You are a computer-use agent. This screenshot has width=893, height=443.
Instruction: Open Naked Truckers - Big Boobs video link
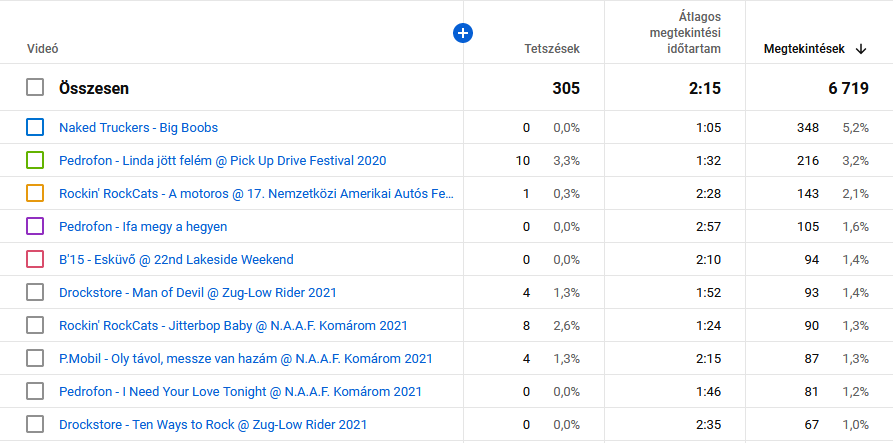138,127
